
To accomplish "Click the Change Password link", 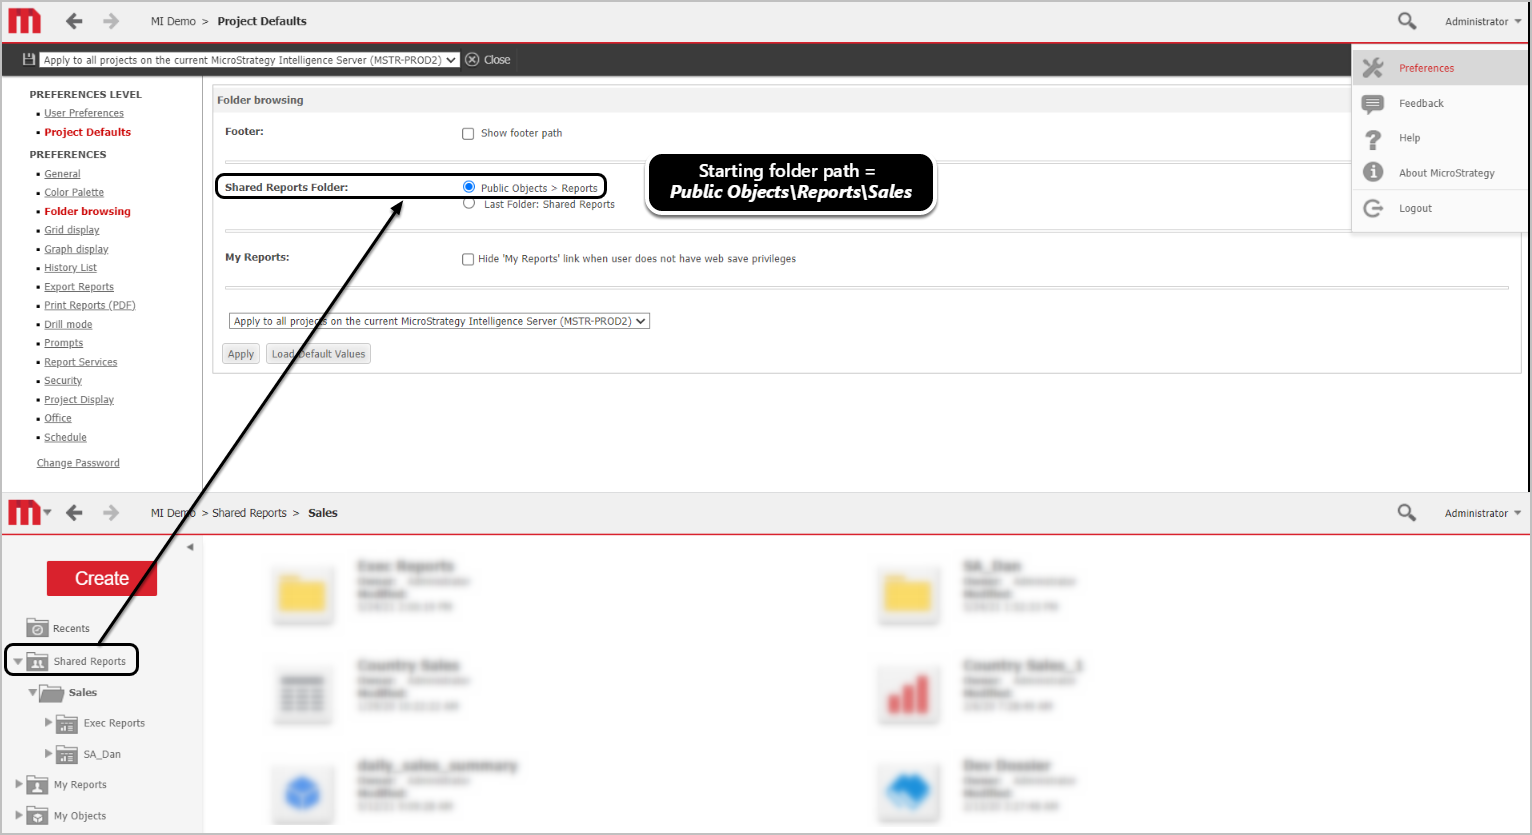I will coord(78,463).
